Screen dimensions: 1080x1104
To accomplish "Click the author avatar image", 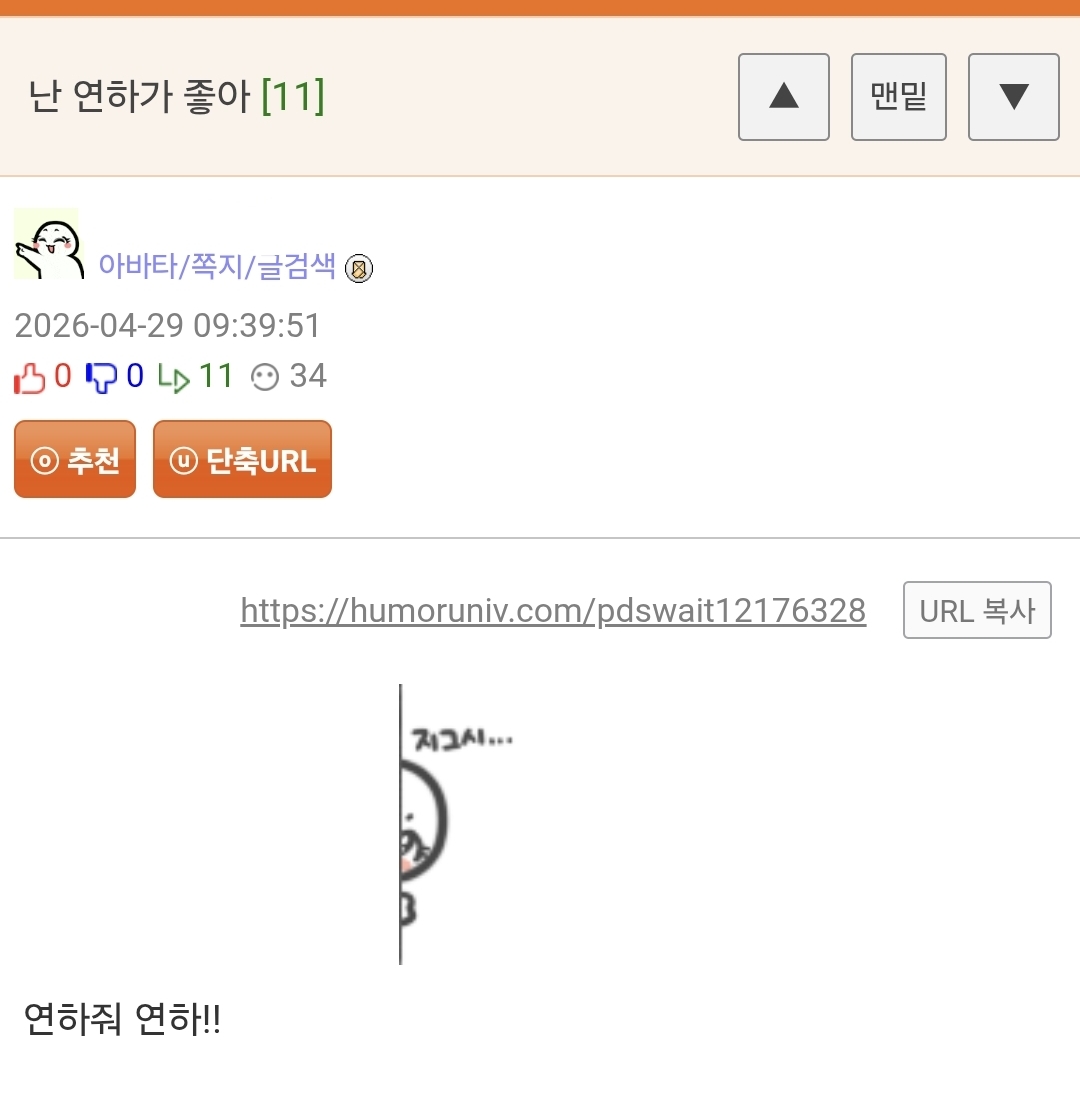I will [x=49, y=244].
